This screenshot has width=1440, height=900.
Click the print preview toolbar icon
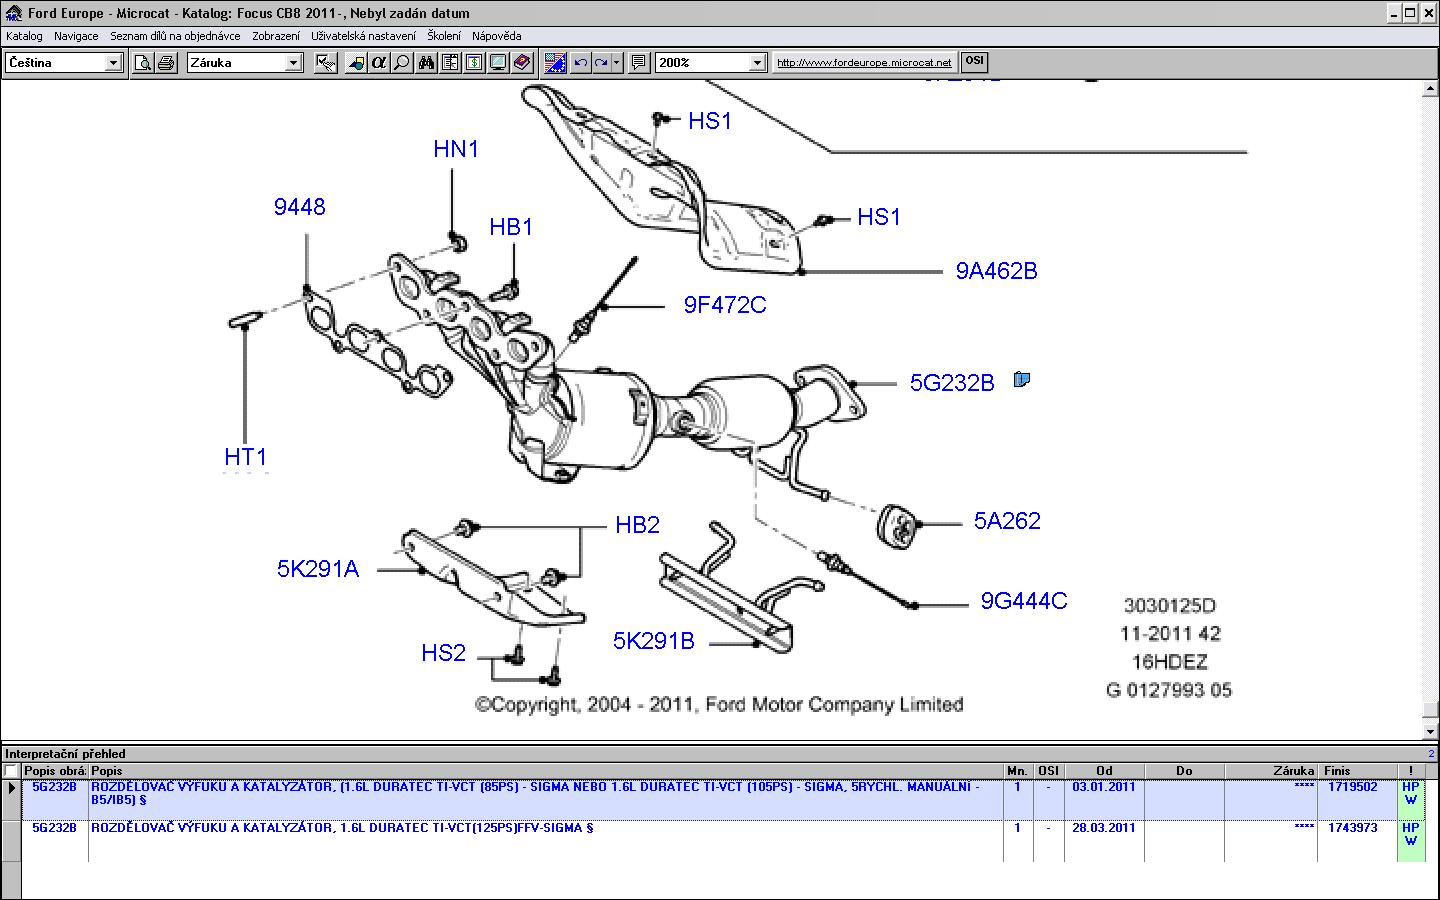tap(144, 63)
